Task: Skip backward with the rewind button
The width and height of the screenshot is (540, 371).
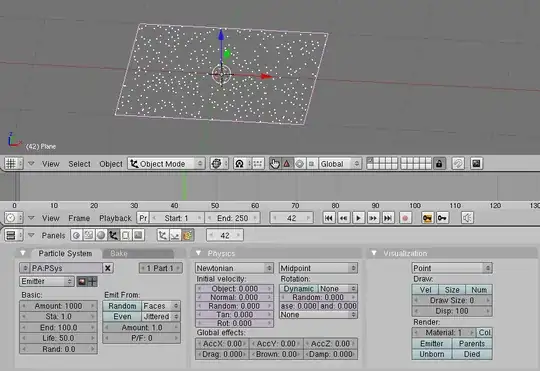Action: (x=344, y=218)
